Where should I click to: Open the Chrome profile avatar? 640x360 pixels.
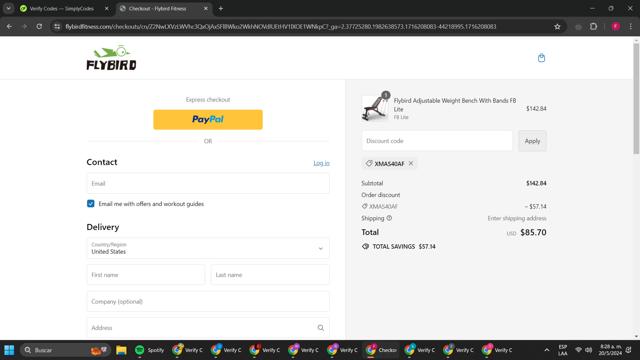coord(616,27)
